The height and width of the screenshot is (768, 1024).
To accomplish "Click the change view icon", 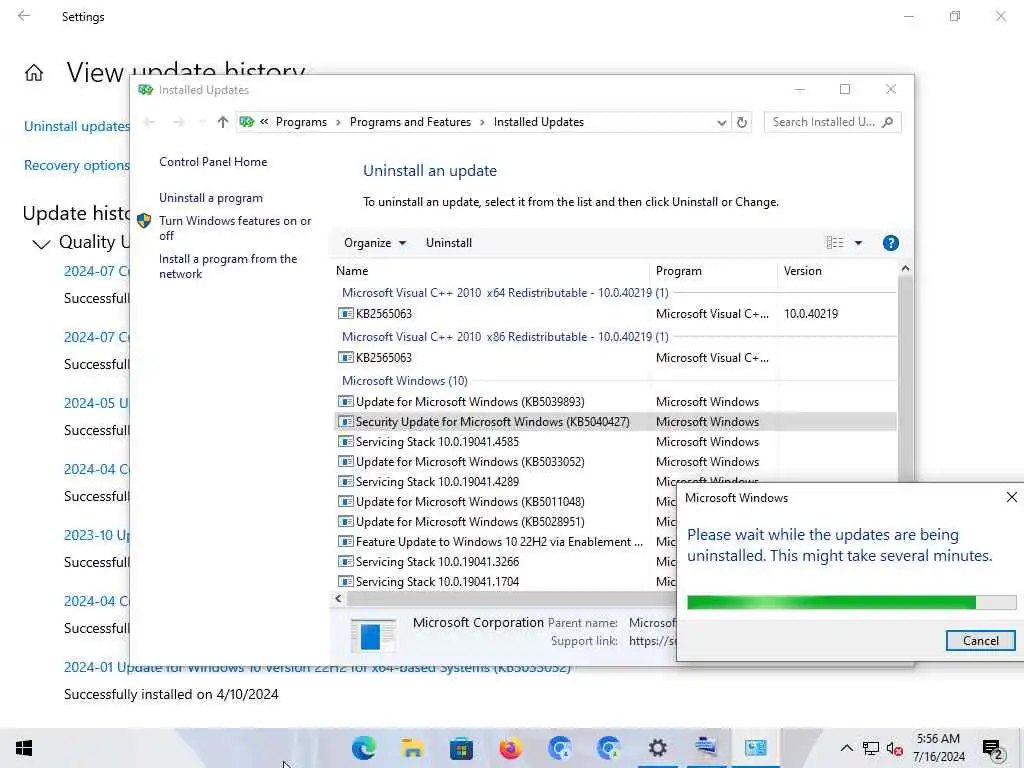I will (835, 243).
